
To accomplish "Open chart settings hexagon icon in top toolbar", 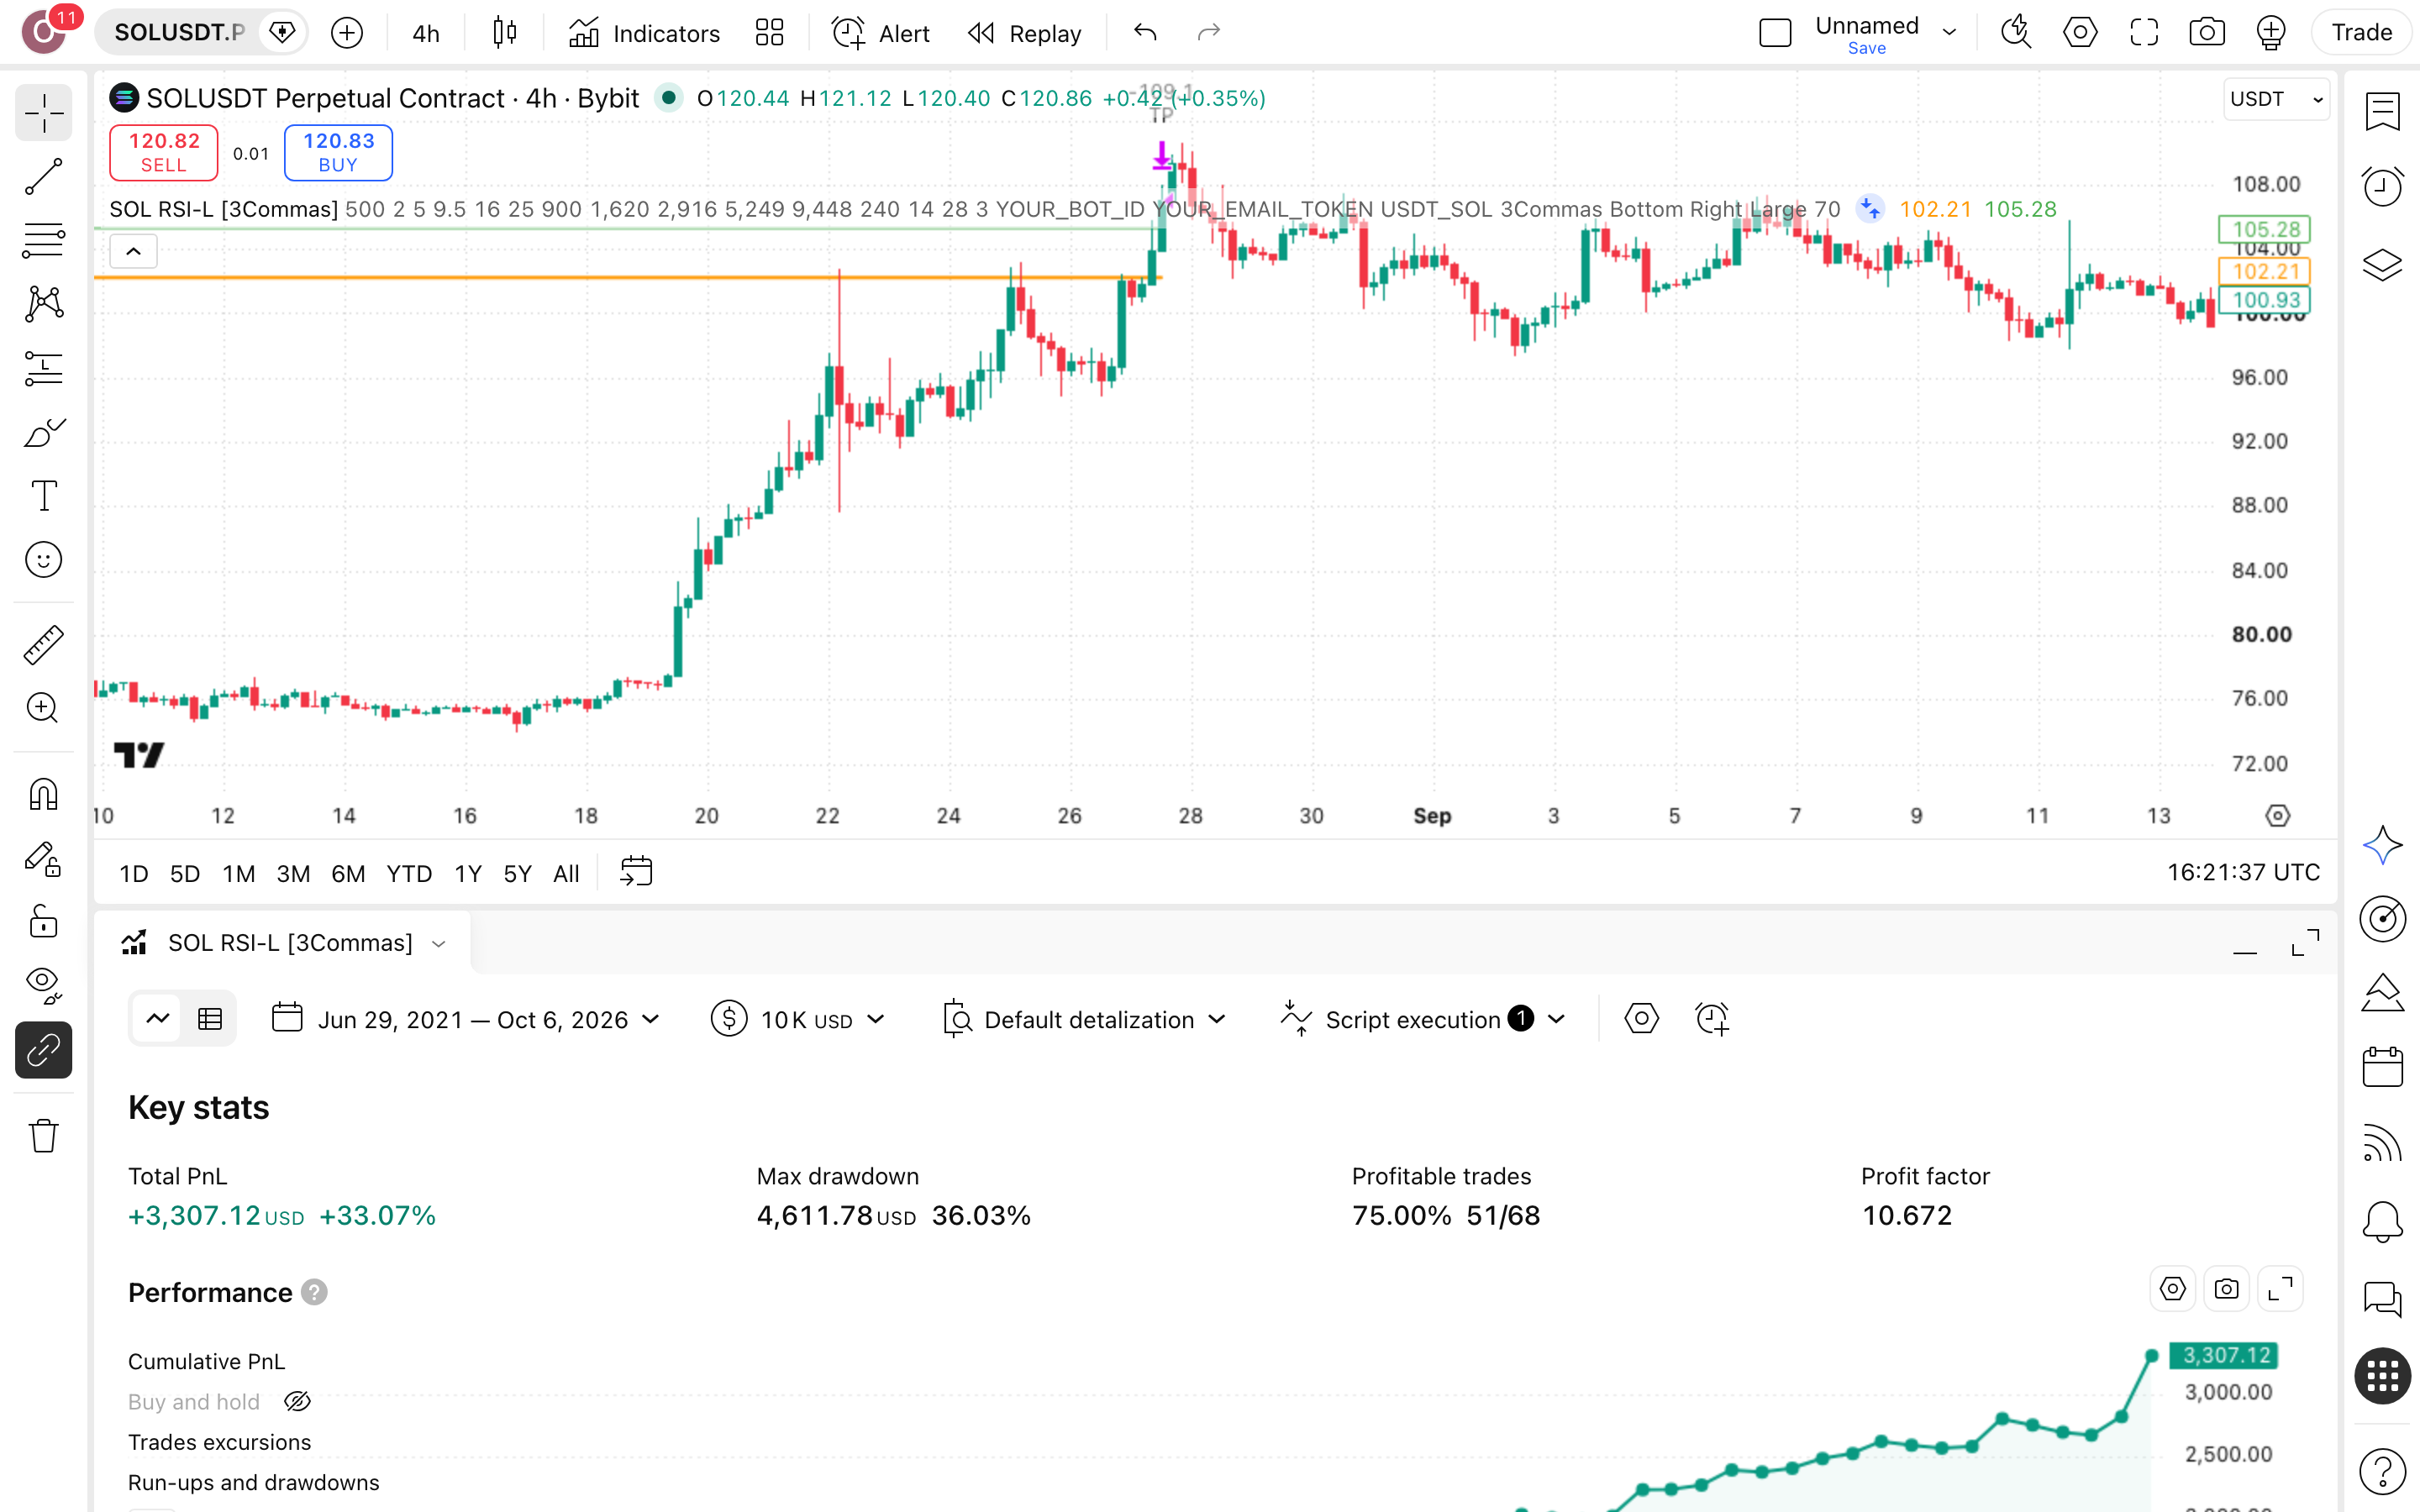I will point(2080,33).
